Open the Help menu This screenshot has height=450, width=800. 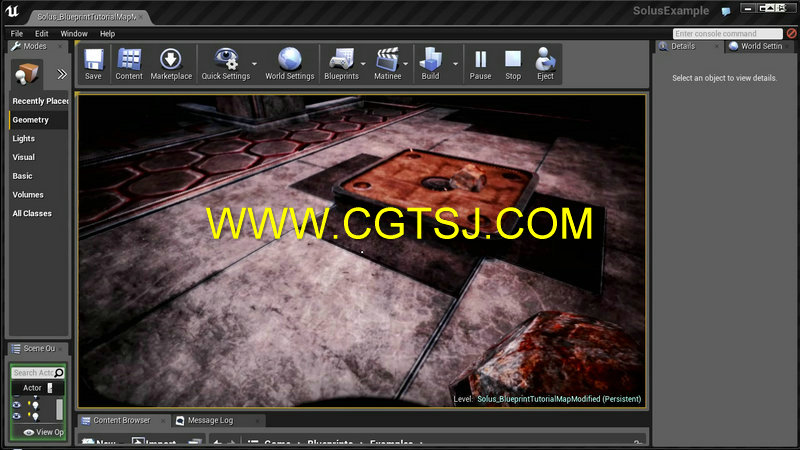point(107,33)
